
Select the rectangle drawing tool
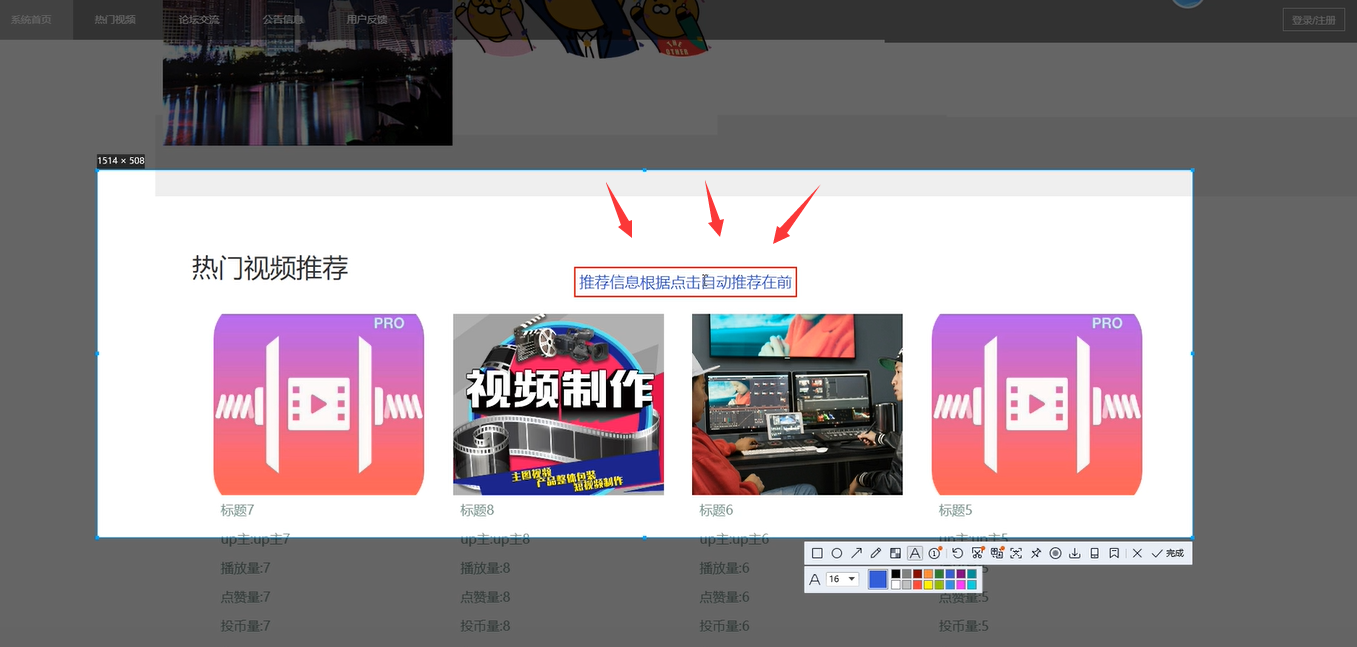pyautogui.click(x=817, y=553)
